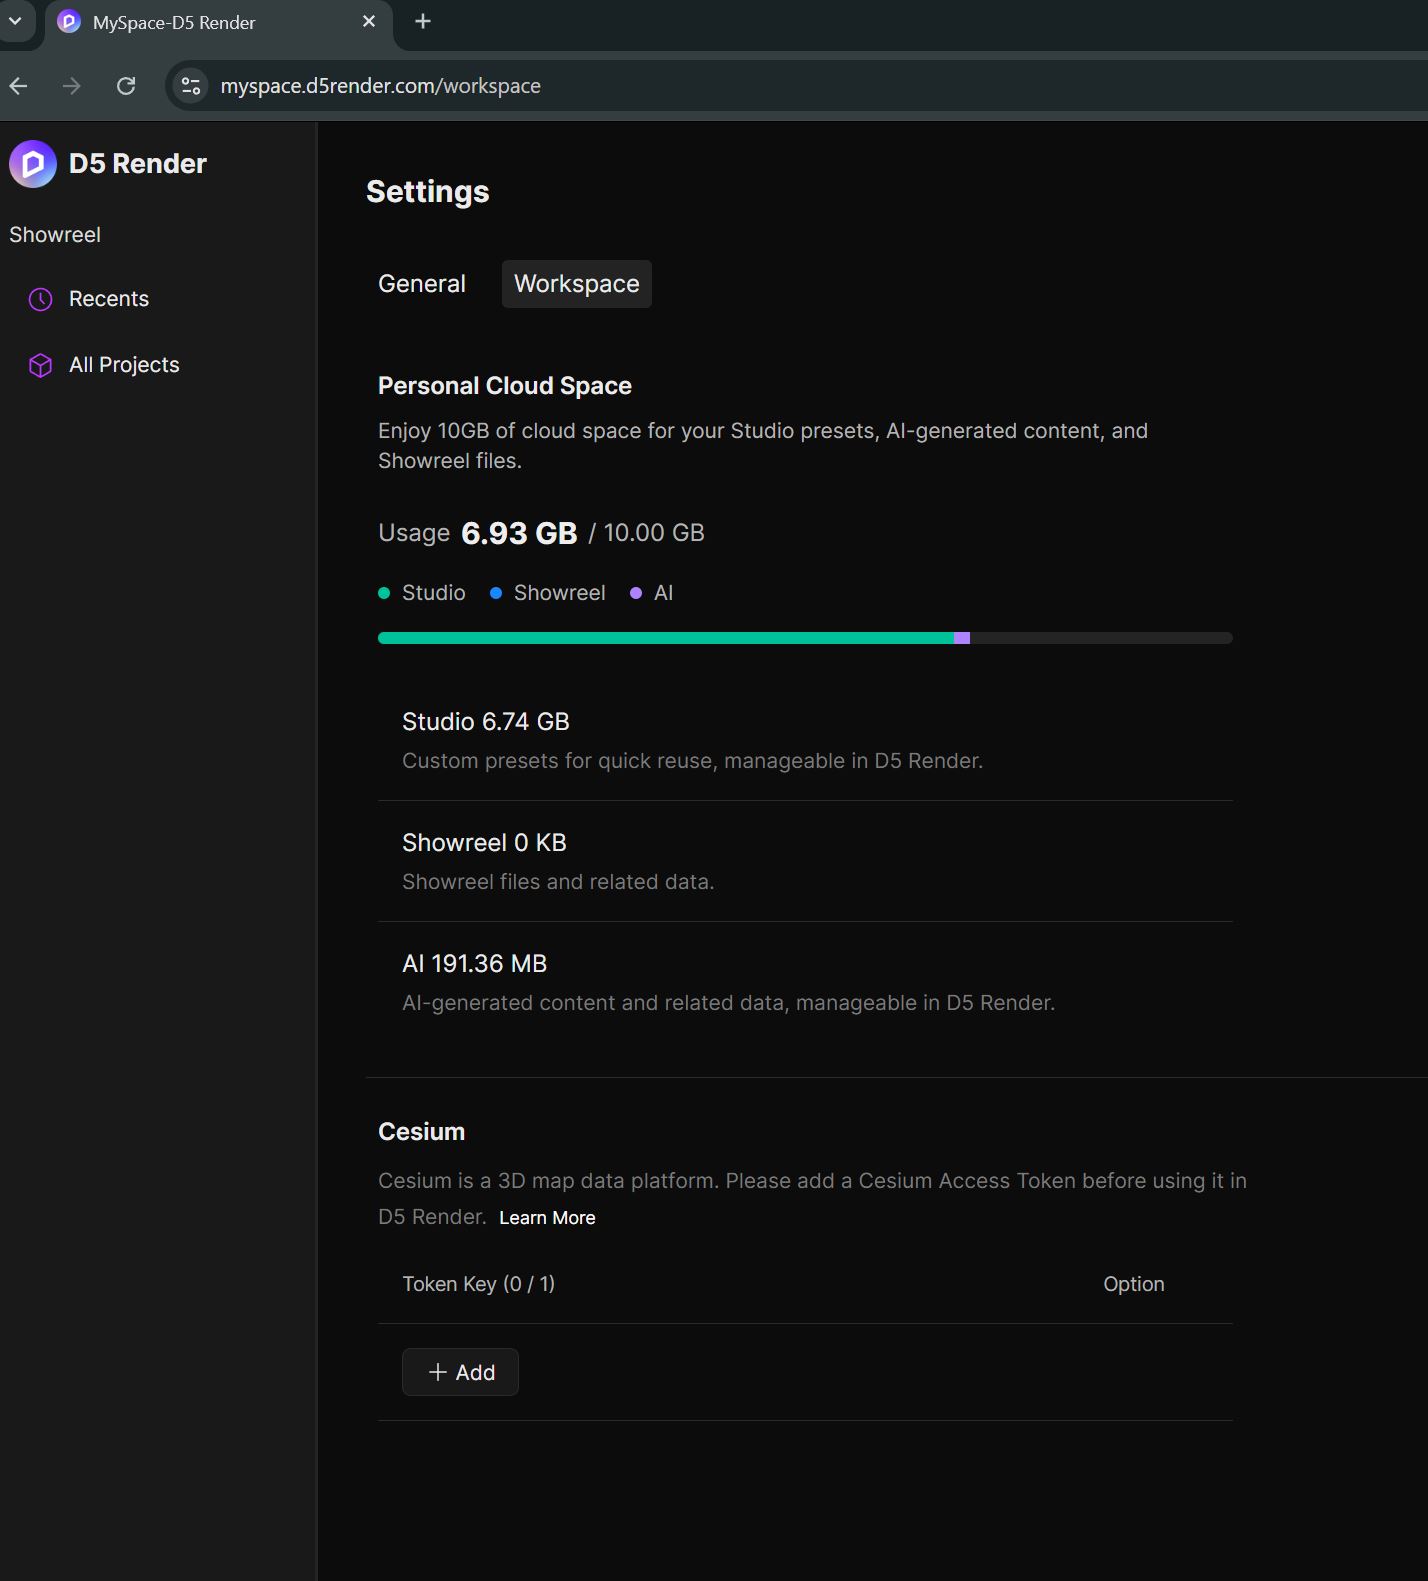
Task: Close the MySpace-D5 Render tab
Action: coord(369,22)
